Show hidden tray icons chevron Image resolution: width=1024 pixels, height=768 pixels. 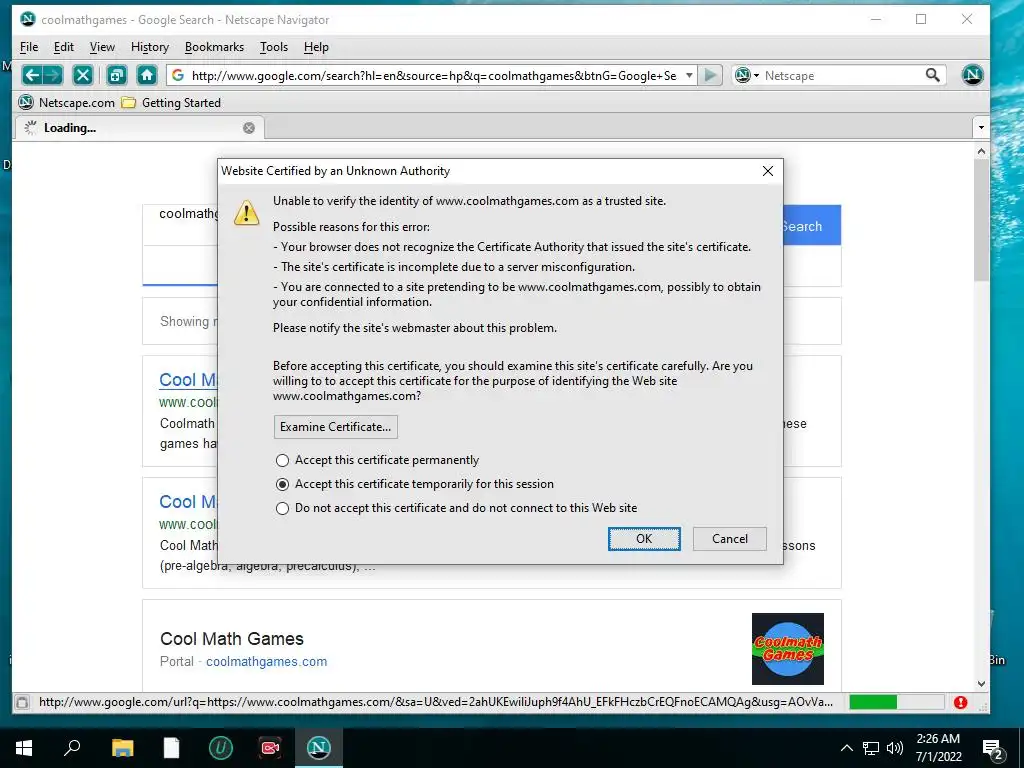tap(846, 748)
